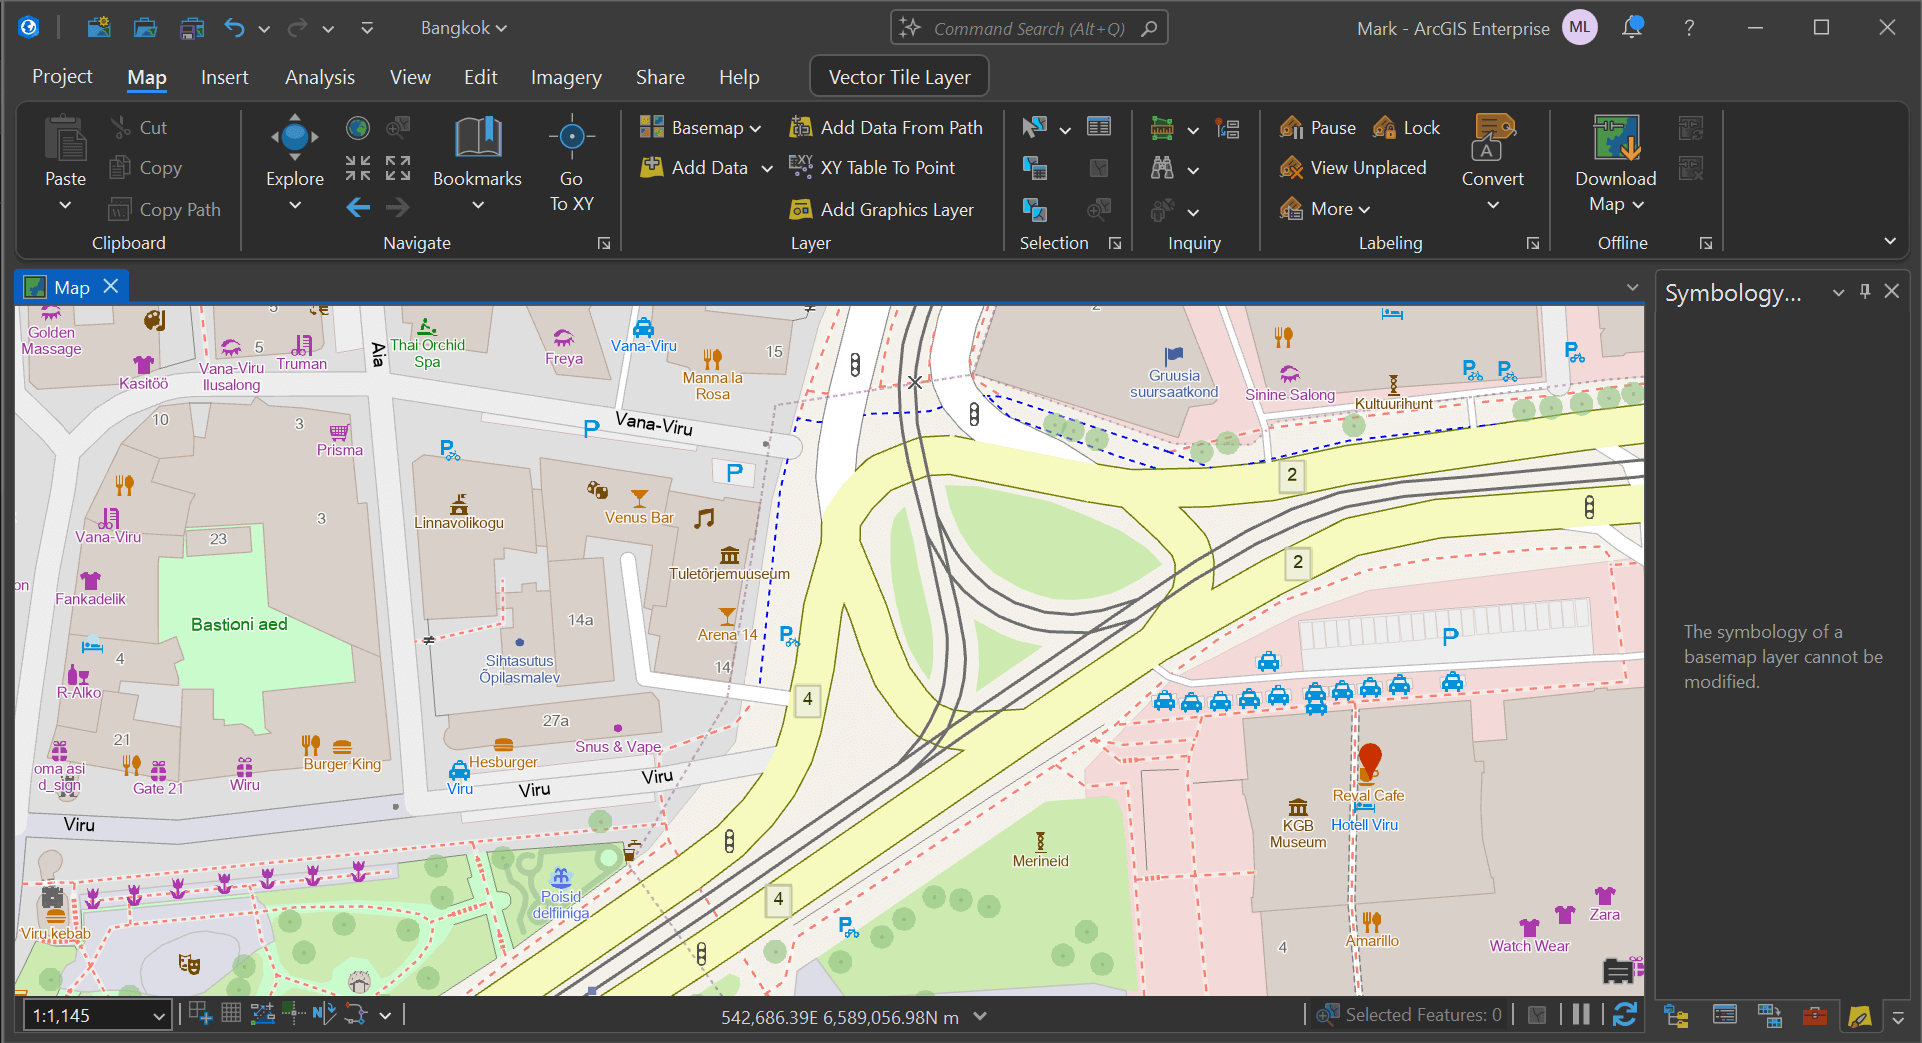Collapse the ribbon chevron
This screenshot has height=1043, width=1922.
[1890, 241]
